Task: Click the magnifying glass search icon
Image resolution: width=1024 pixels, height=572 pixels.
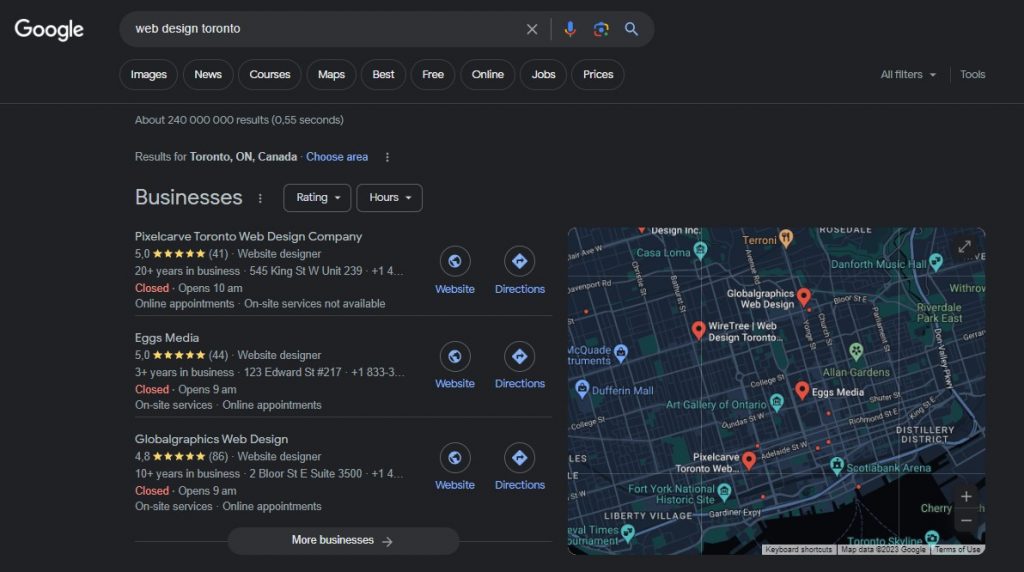Action: click(632, 29)
